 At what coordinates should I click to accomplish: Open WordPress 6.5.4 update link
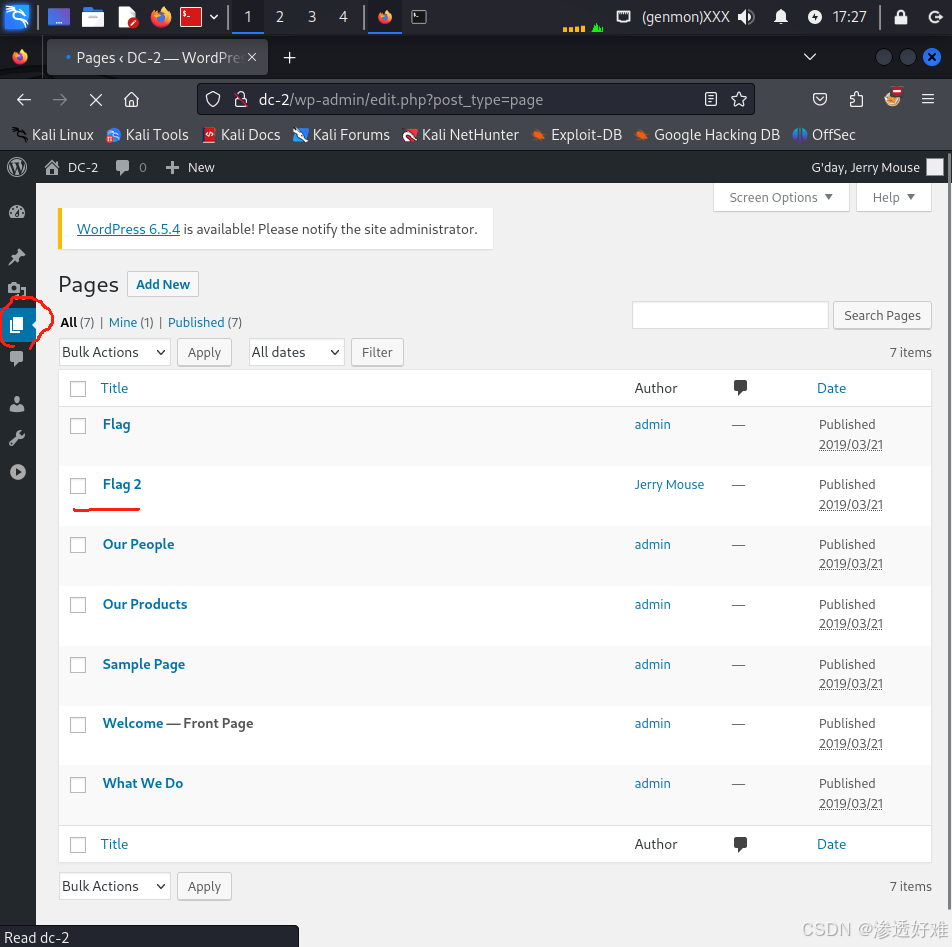(128, 229)
